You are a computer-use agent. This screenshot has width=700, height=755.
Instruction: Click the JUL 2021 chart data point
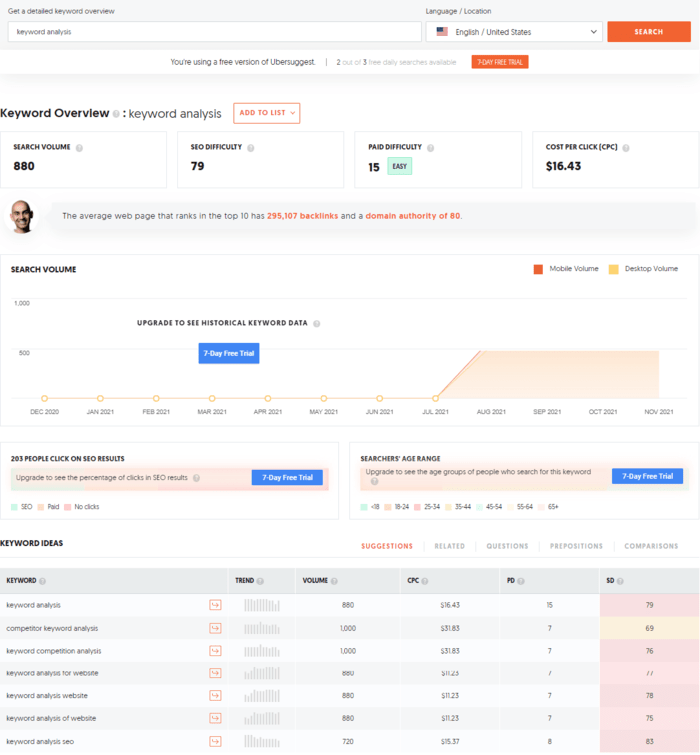(435, 399)
